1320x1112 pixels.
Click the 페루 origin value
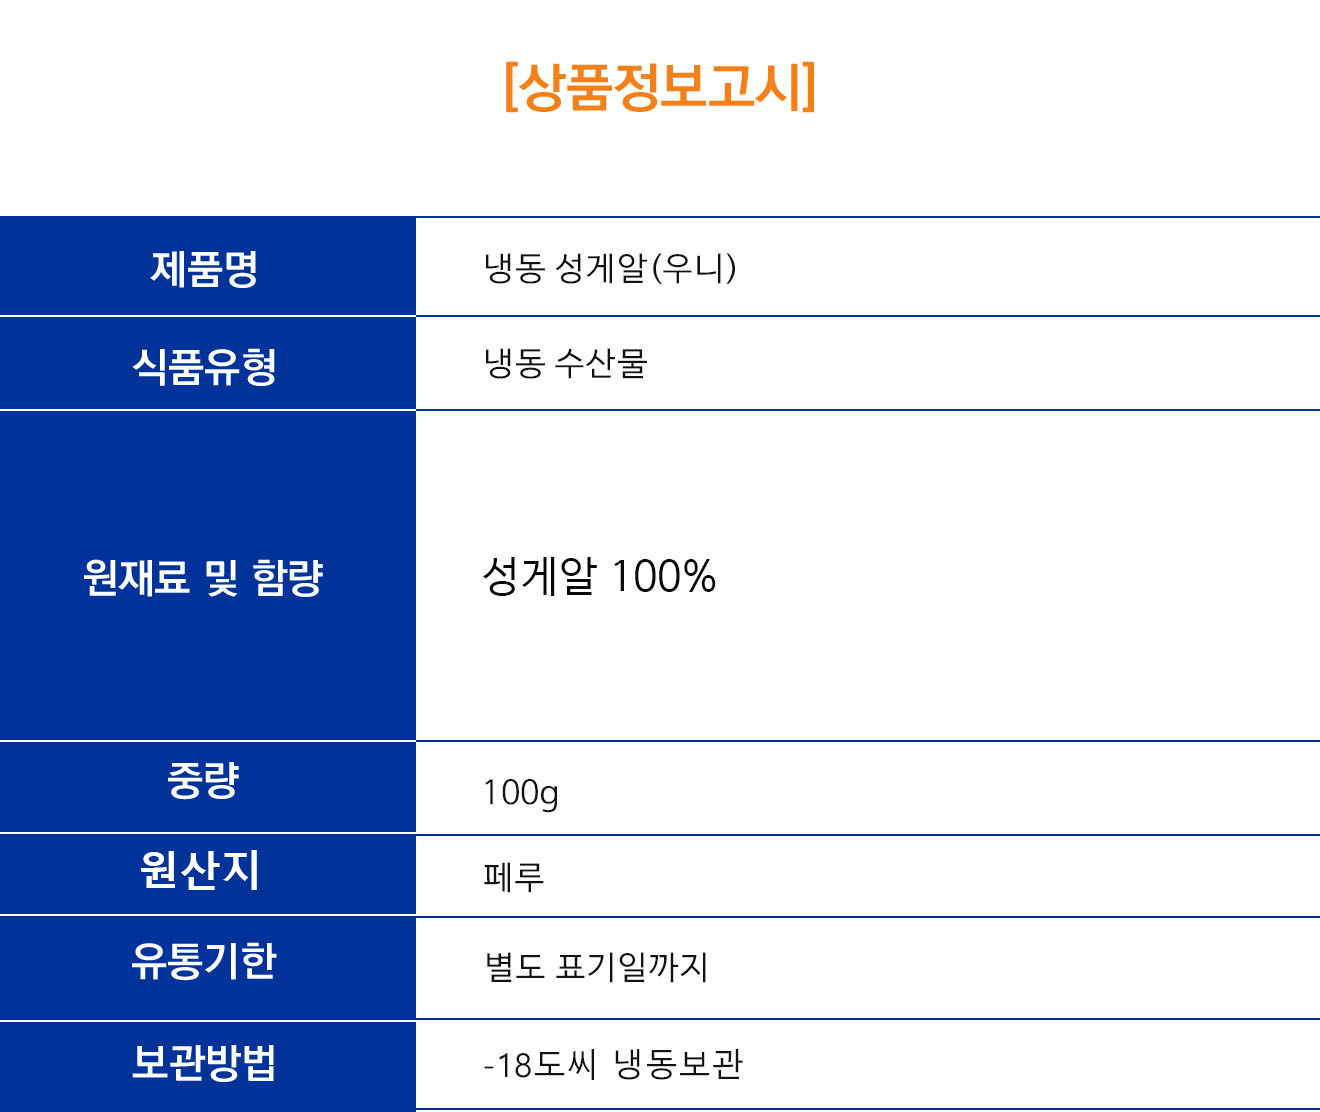pyautogui.click(x=514, y=877)
